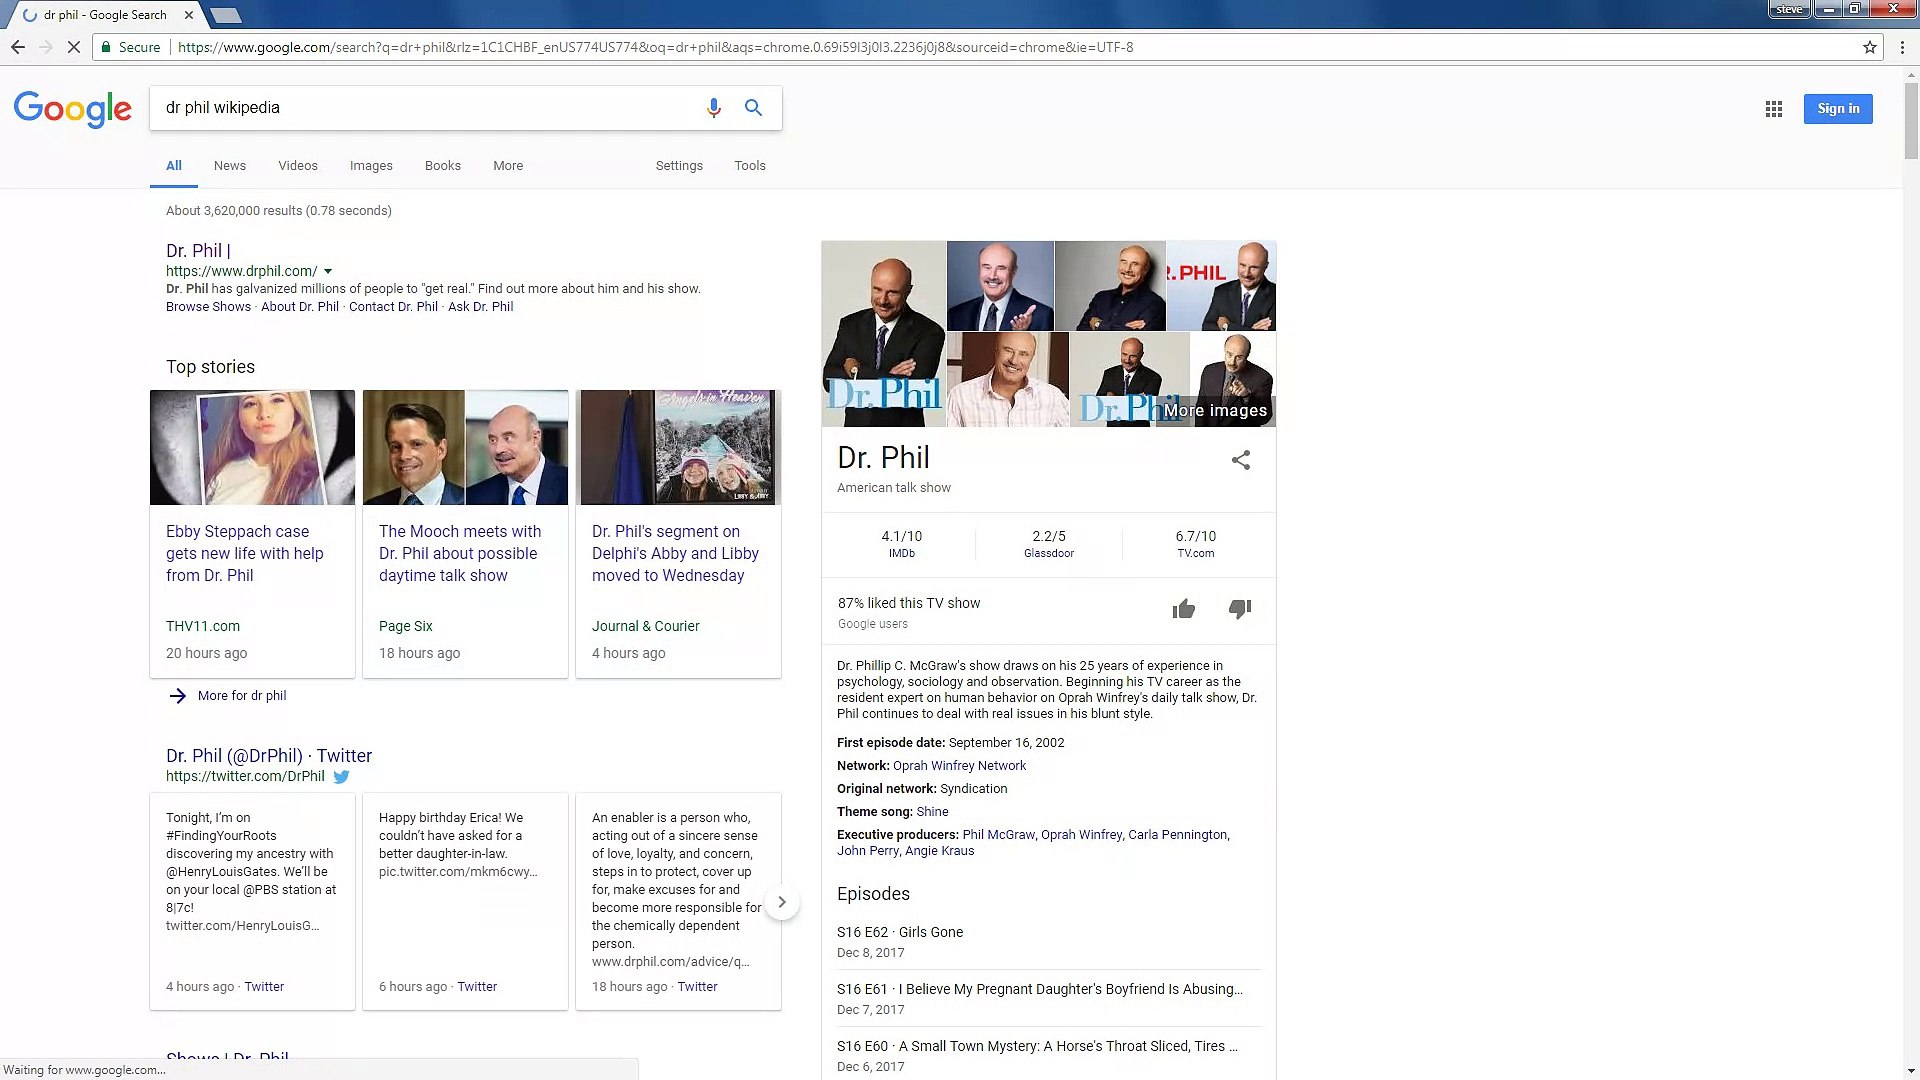Click arrow icon beside More for dr phil

coord(177,696)
